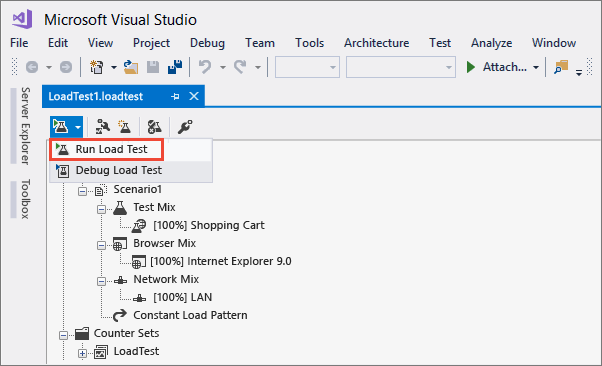
Task: Click the Visual Studio logo icon
Action: [x=22, y=19]
